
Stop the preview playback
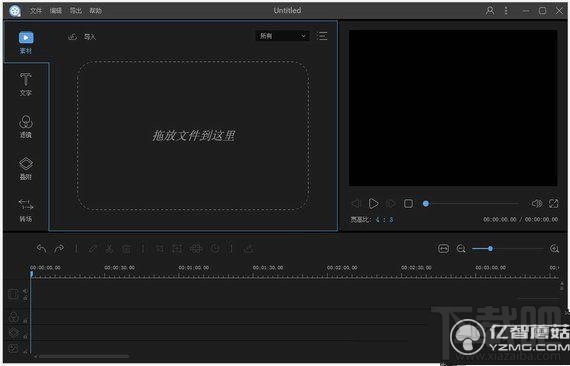[408, 204]
